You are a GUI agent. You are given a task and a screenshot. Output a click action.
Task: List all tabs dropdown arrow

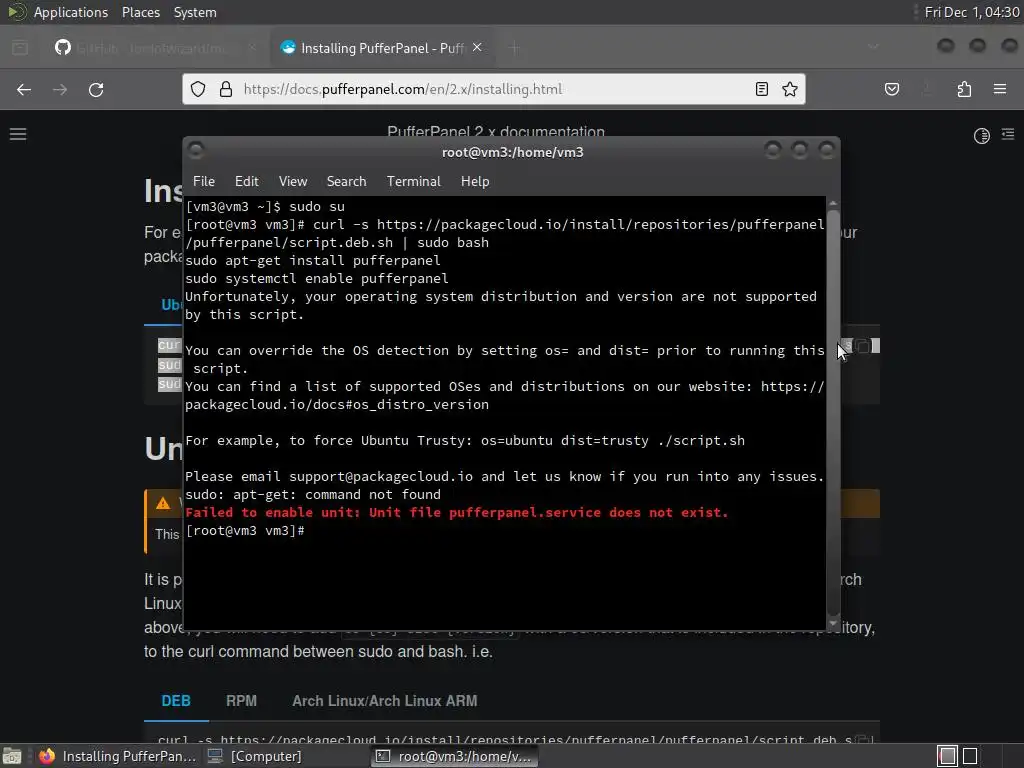click(x=873, y=47)
